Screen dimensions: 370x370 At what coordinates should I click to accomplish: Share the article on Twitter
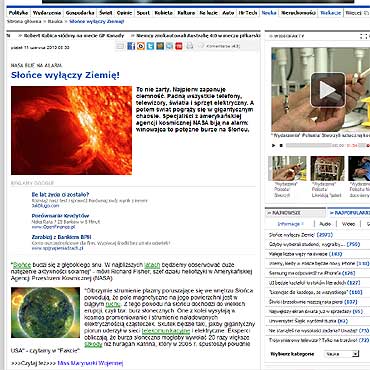click(x=150, y=46)
